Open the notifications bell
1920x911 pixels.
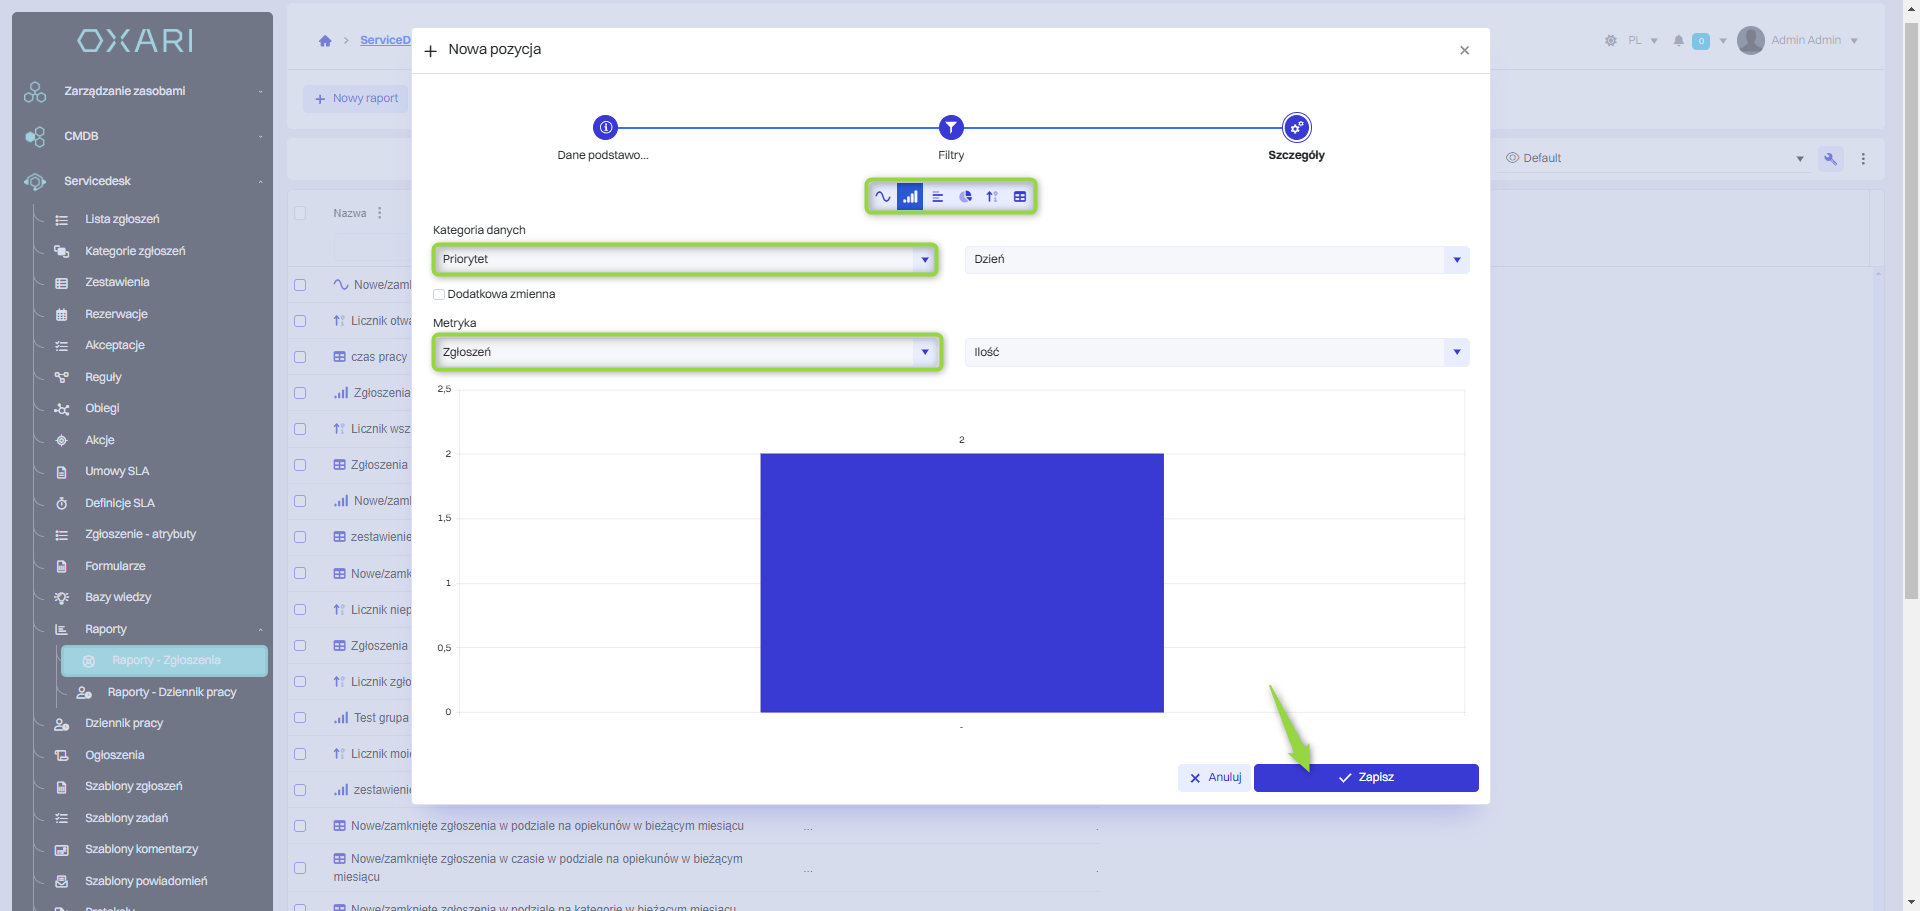(x=1679, y=41)
